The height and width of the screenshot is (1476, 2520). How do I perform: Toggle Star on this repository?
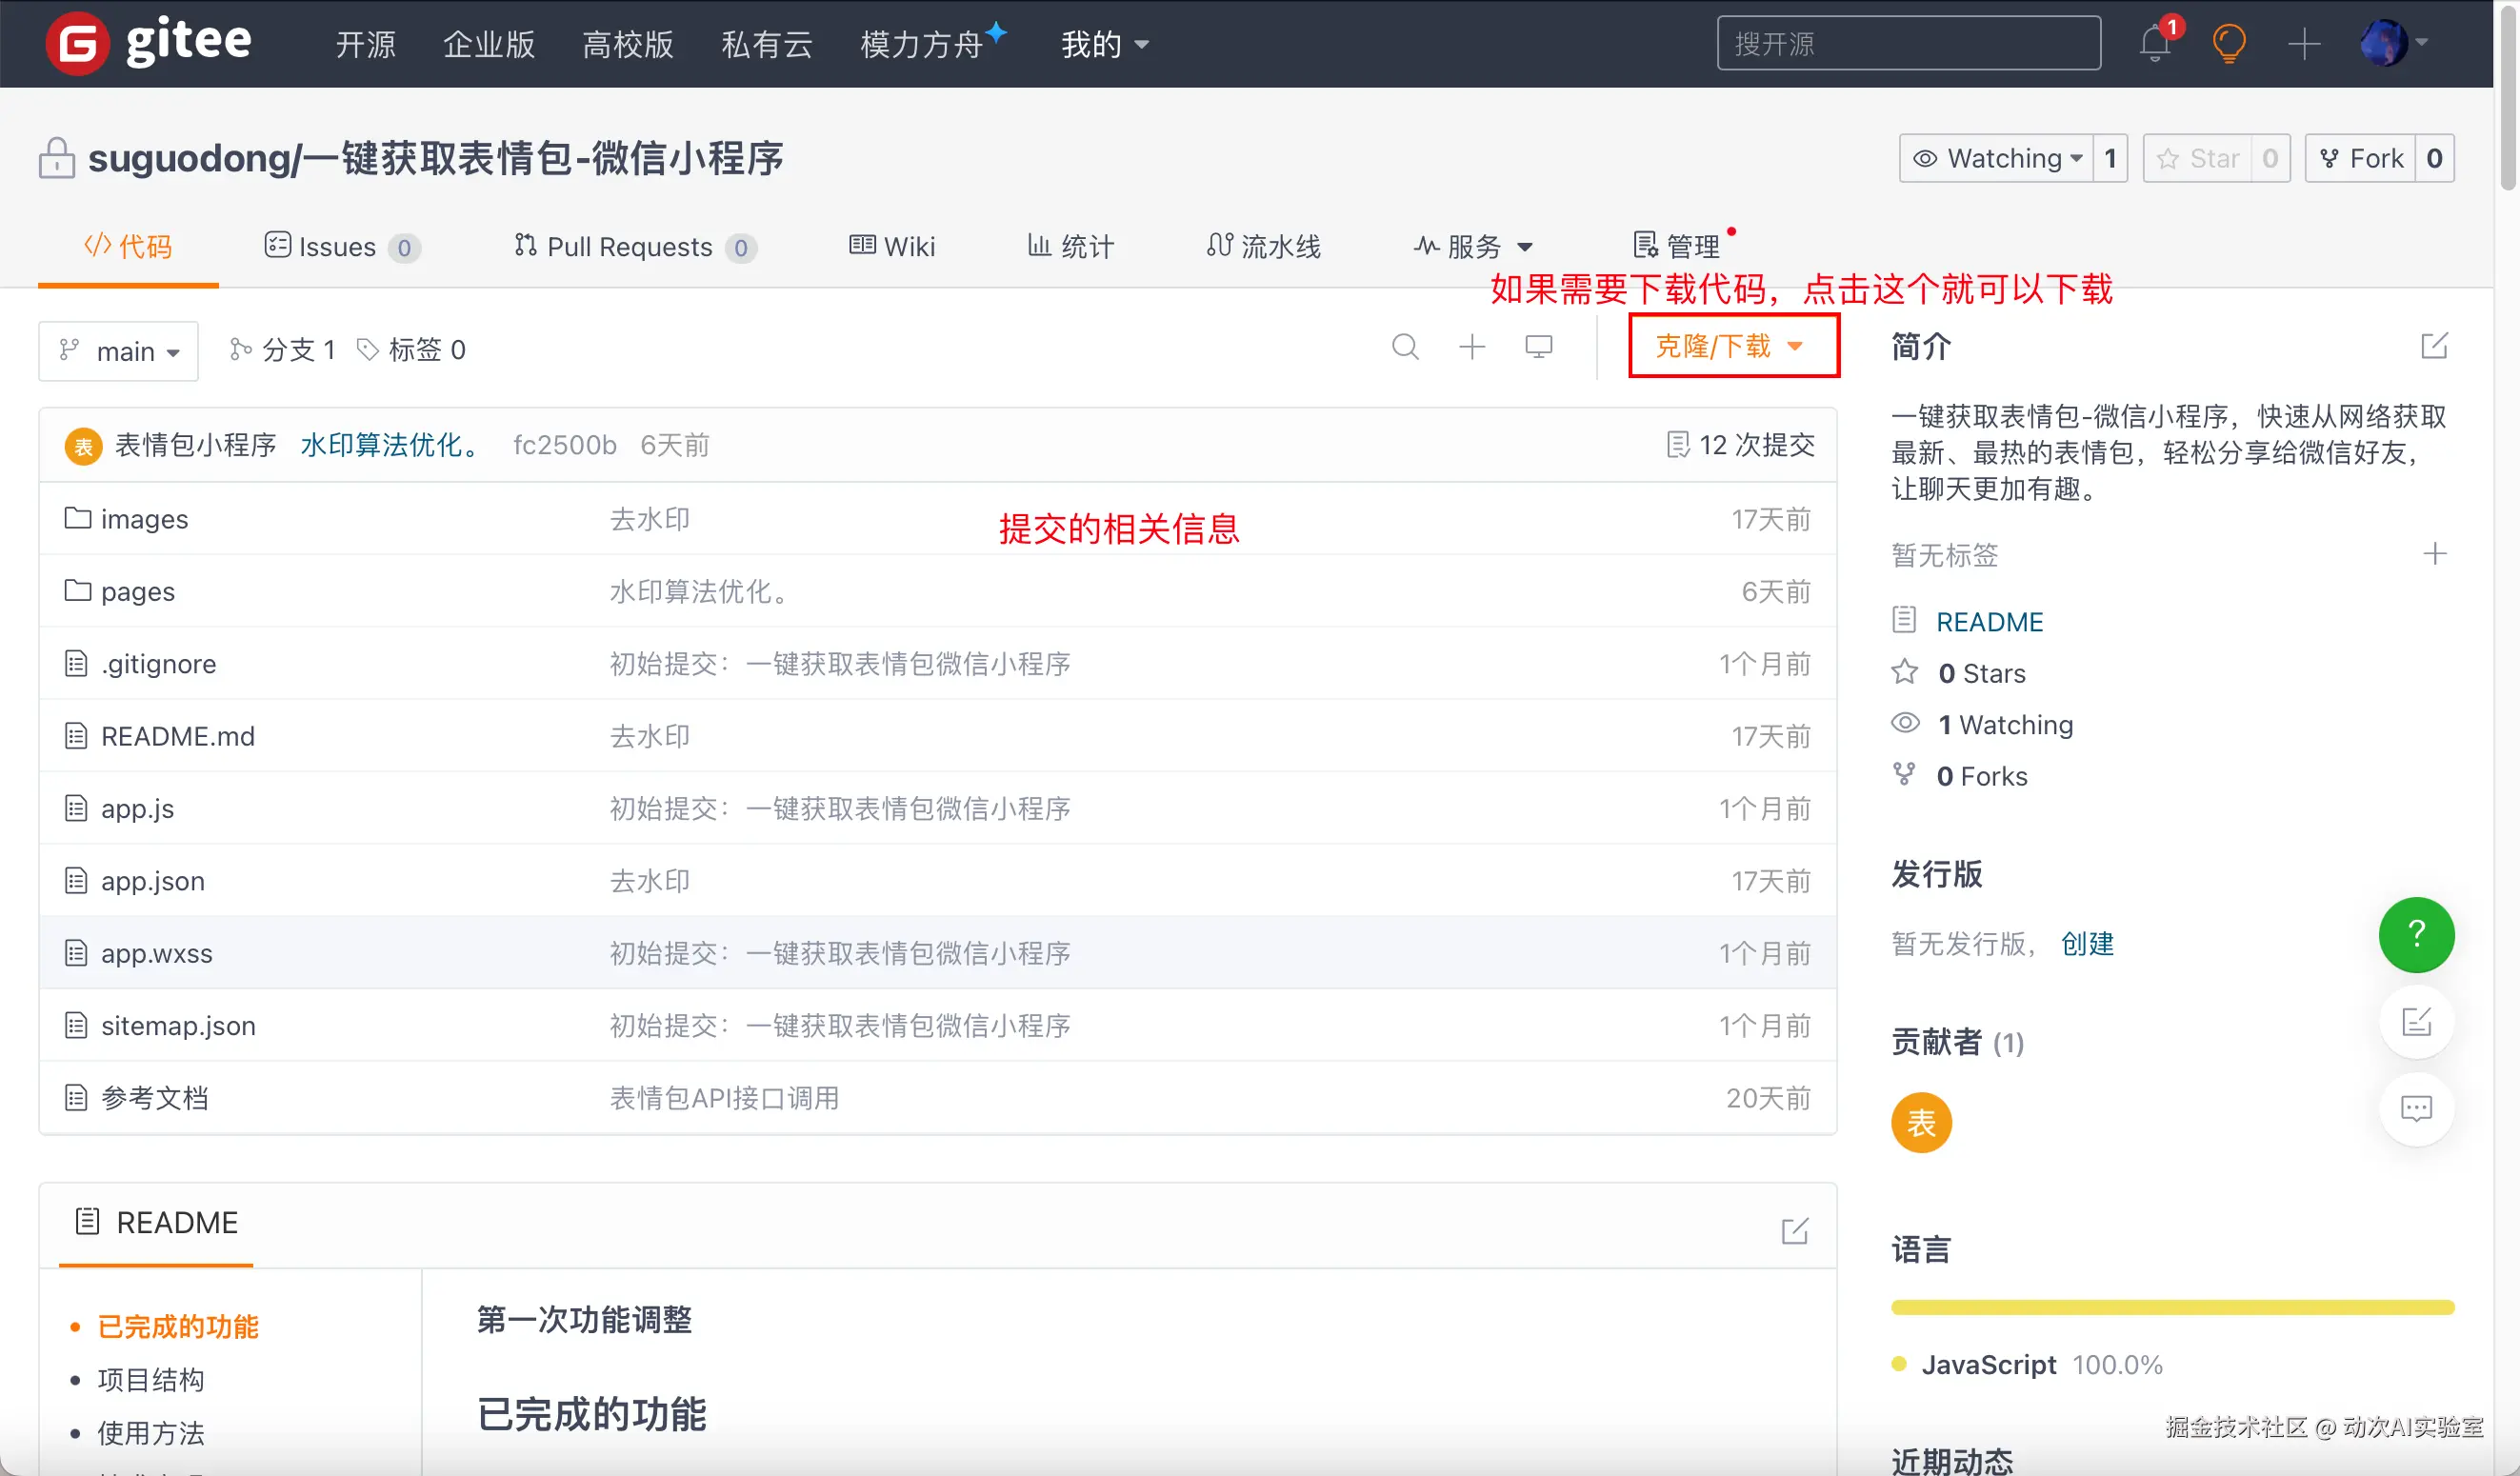[x=2198, y=158]
